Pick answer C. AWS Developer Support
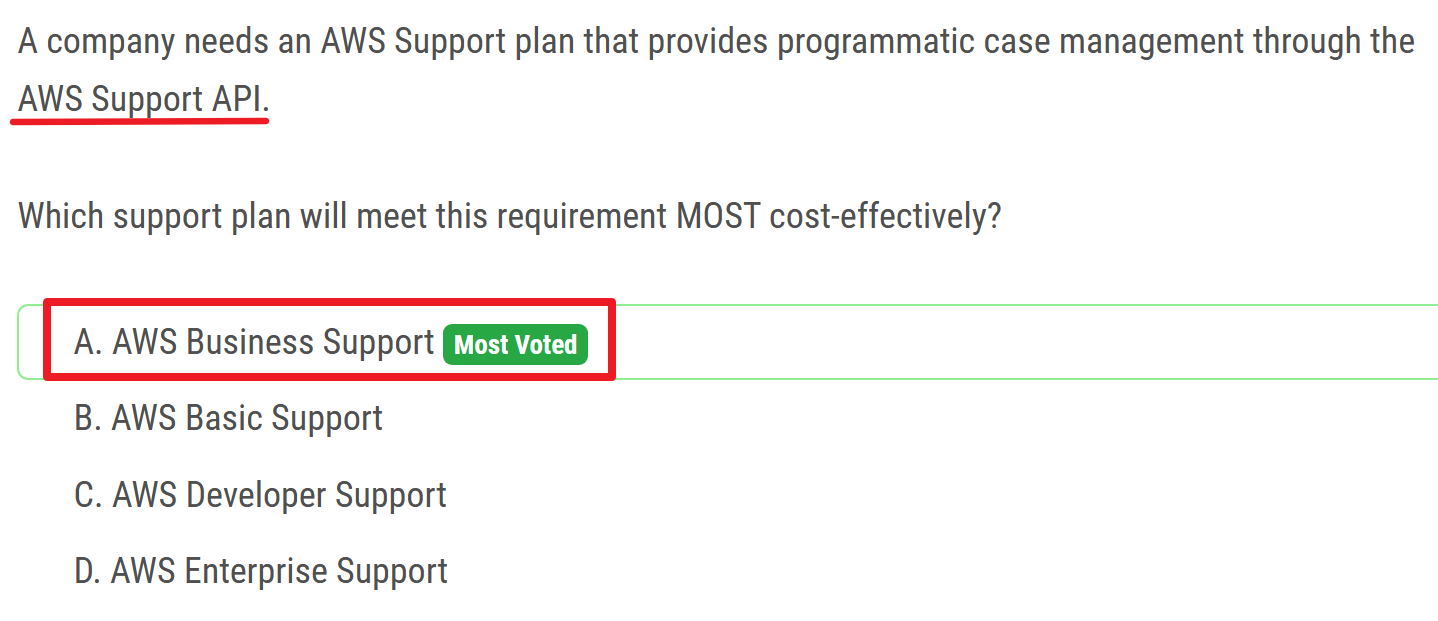This screenshot has height=621, width=1438. pos(260,495)
